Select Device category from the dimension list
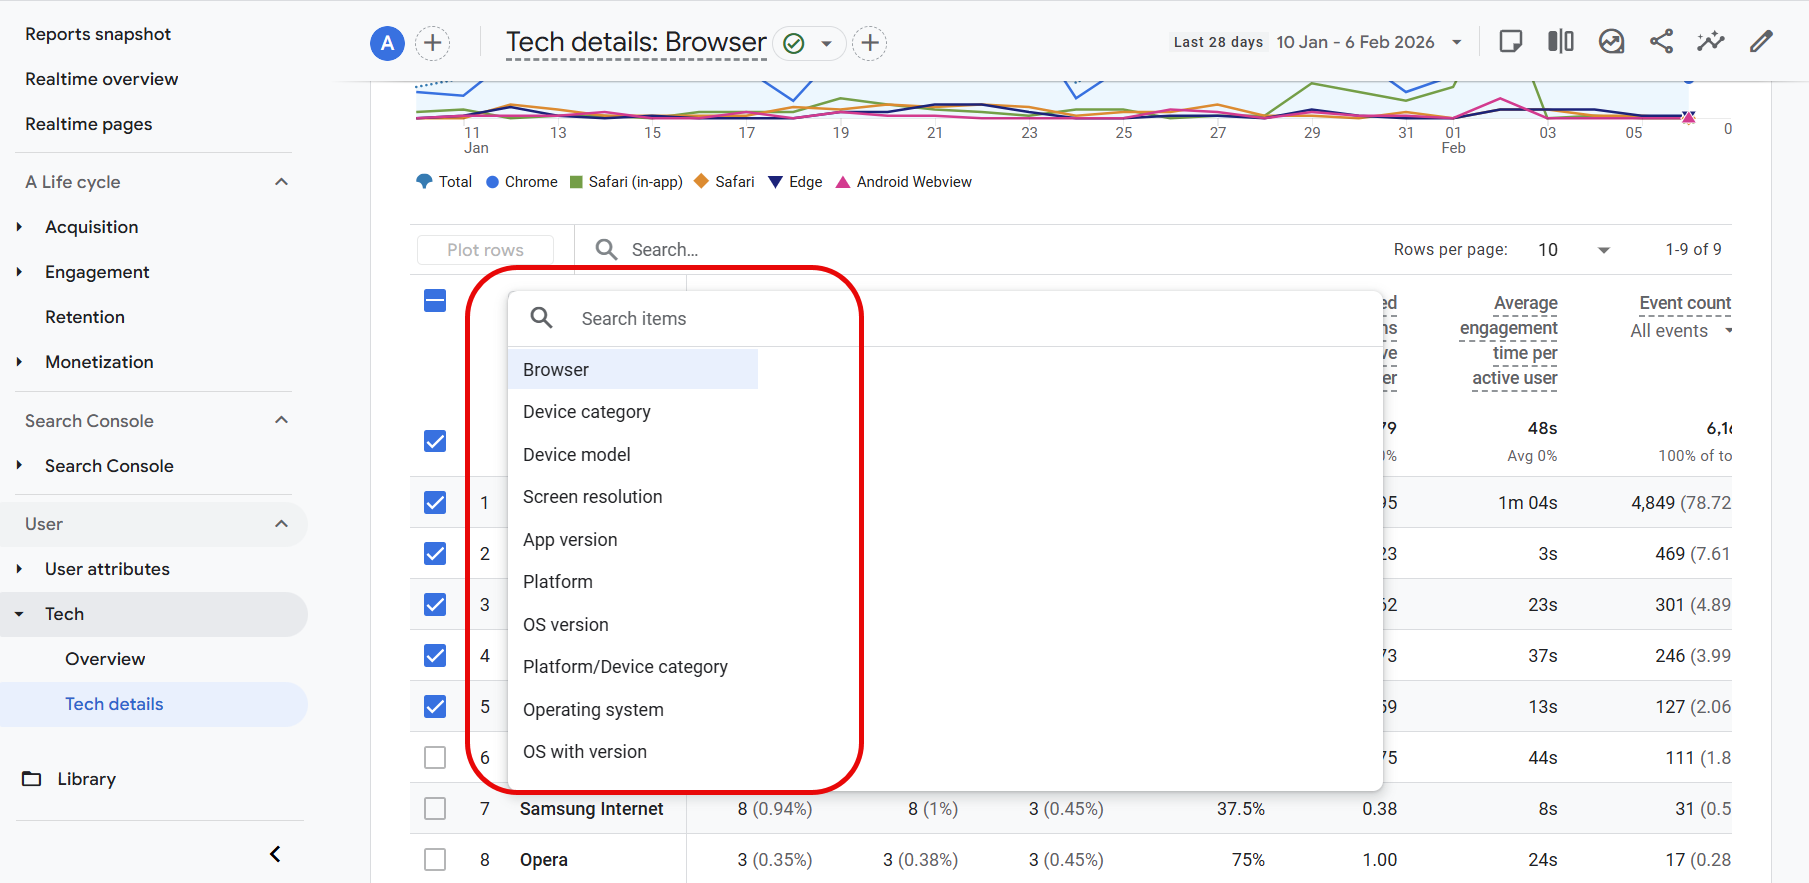Screen dimensions: 1809x883 [x=587, y=412]
